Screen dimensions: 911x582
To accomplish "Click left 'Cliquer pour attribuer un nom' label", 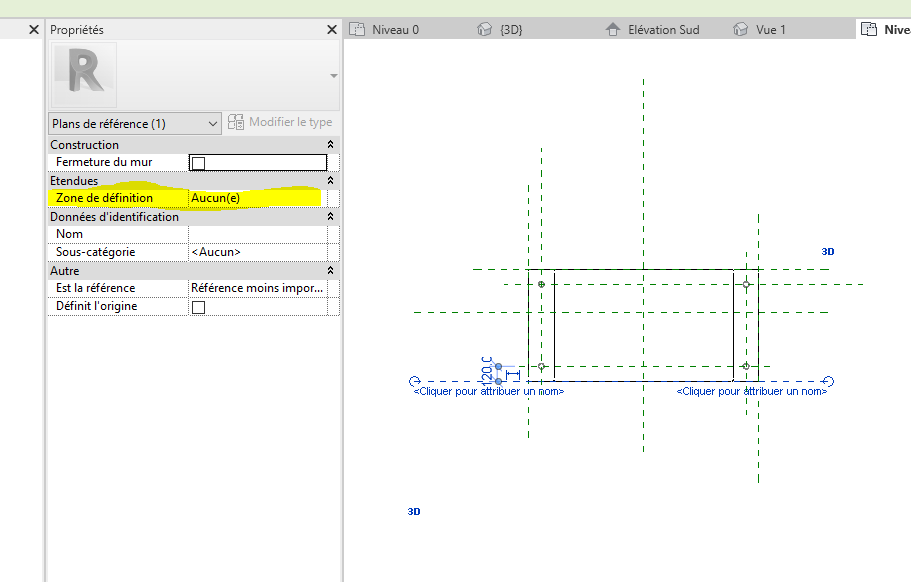I will pyautogui.click(x=488, y=392).
